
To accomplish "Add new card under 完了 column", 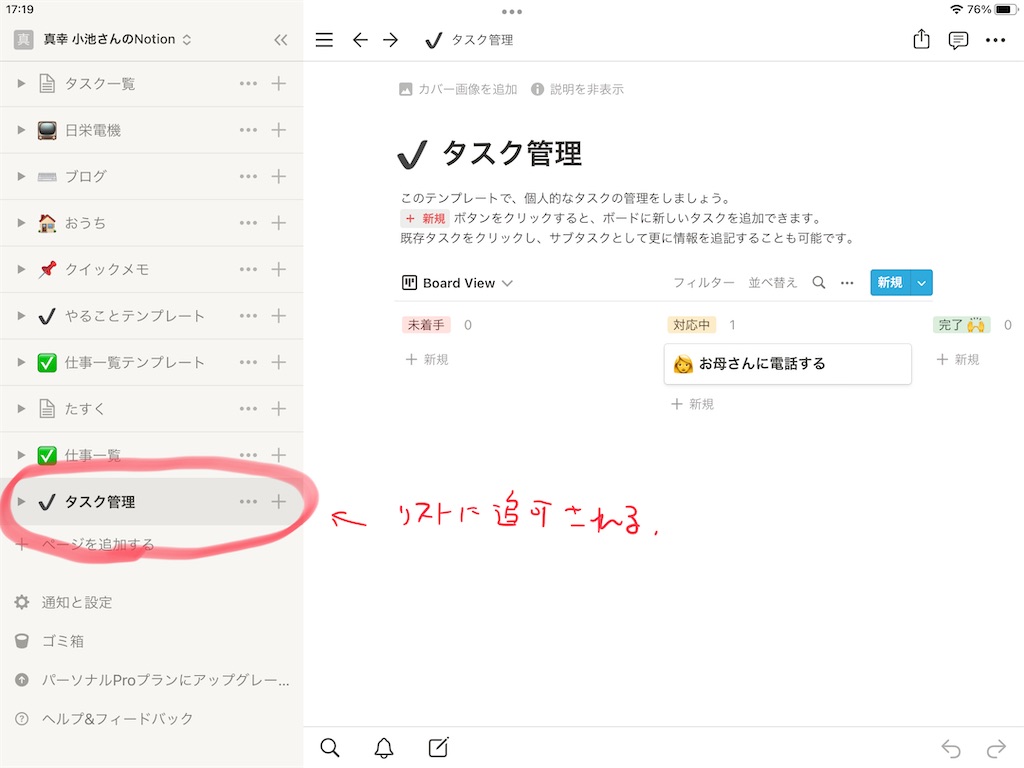I will point(958,360).
